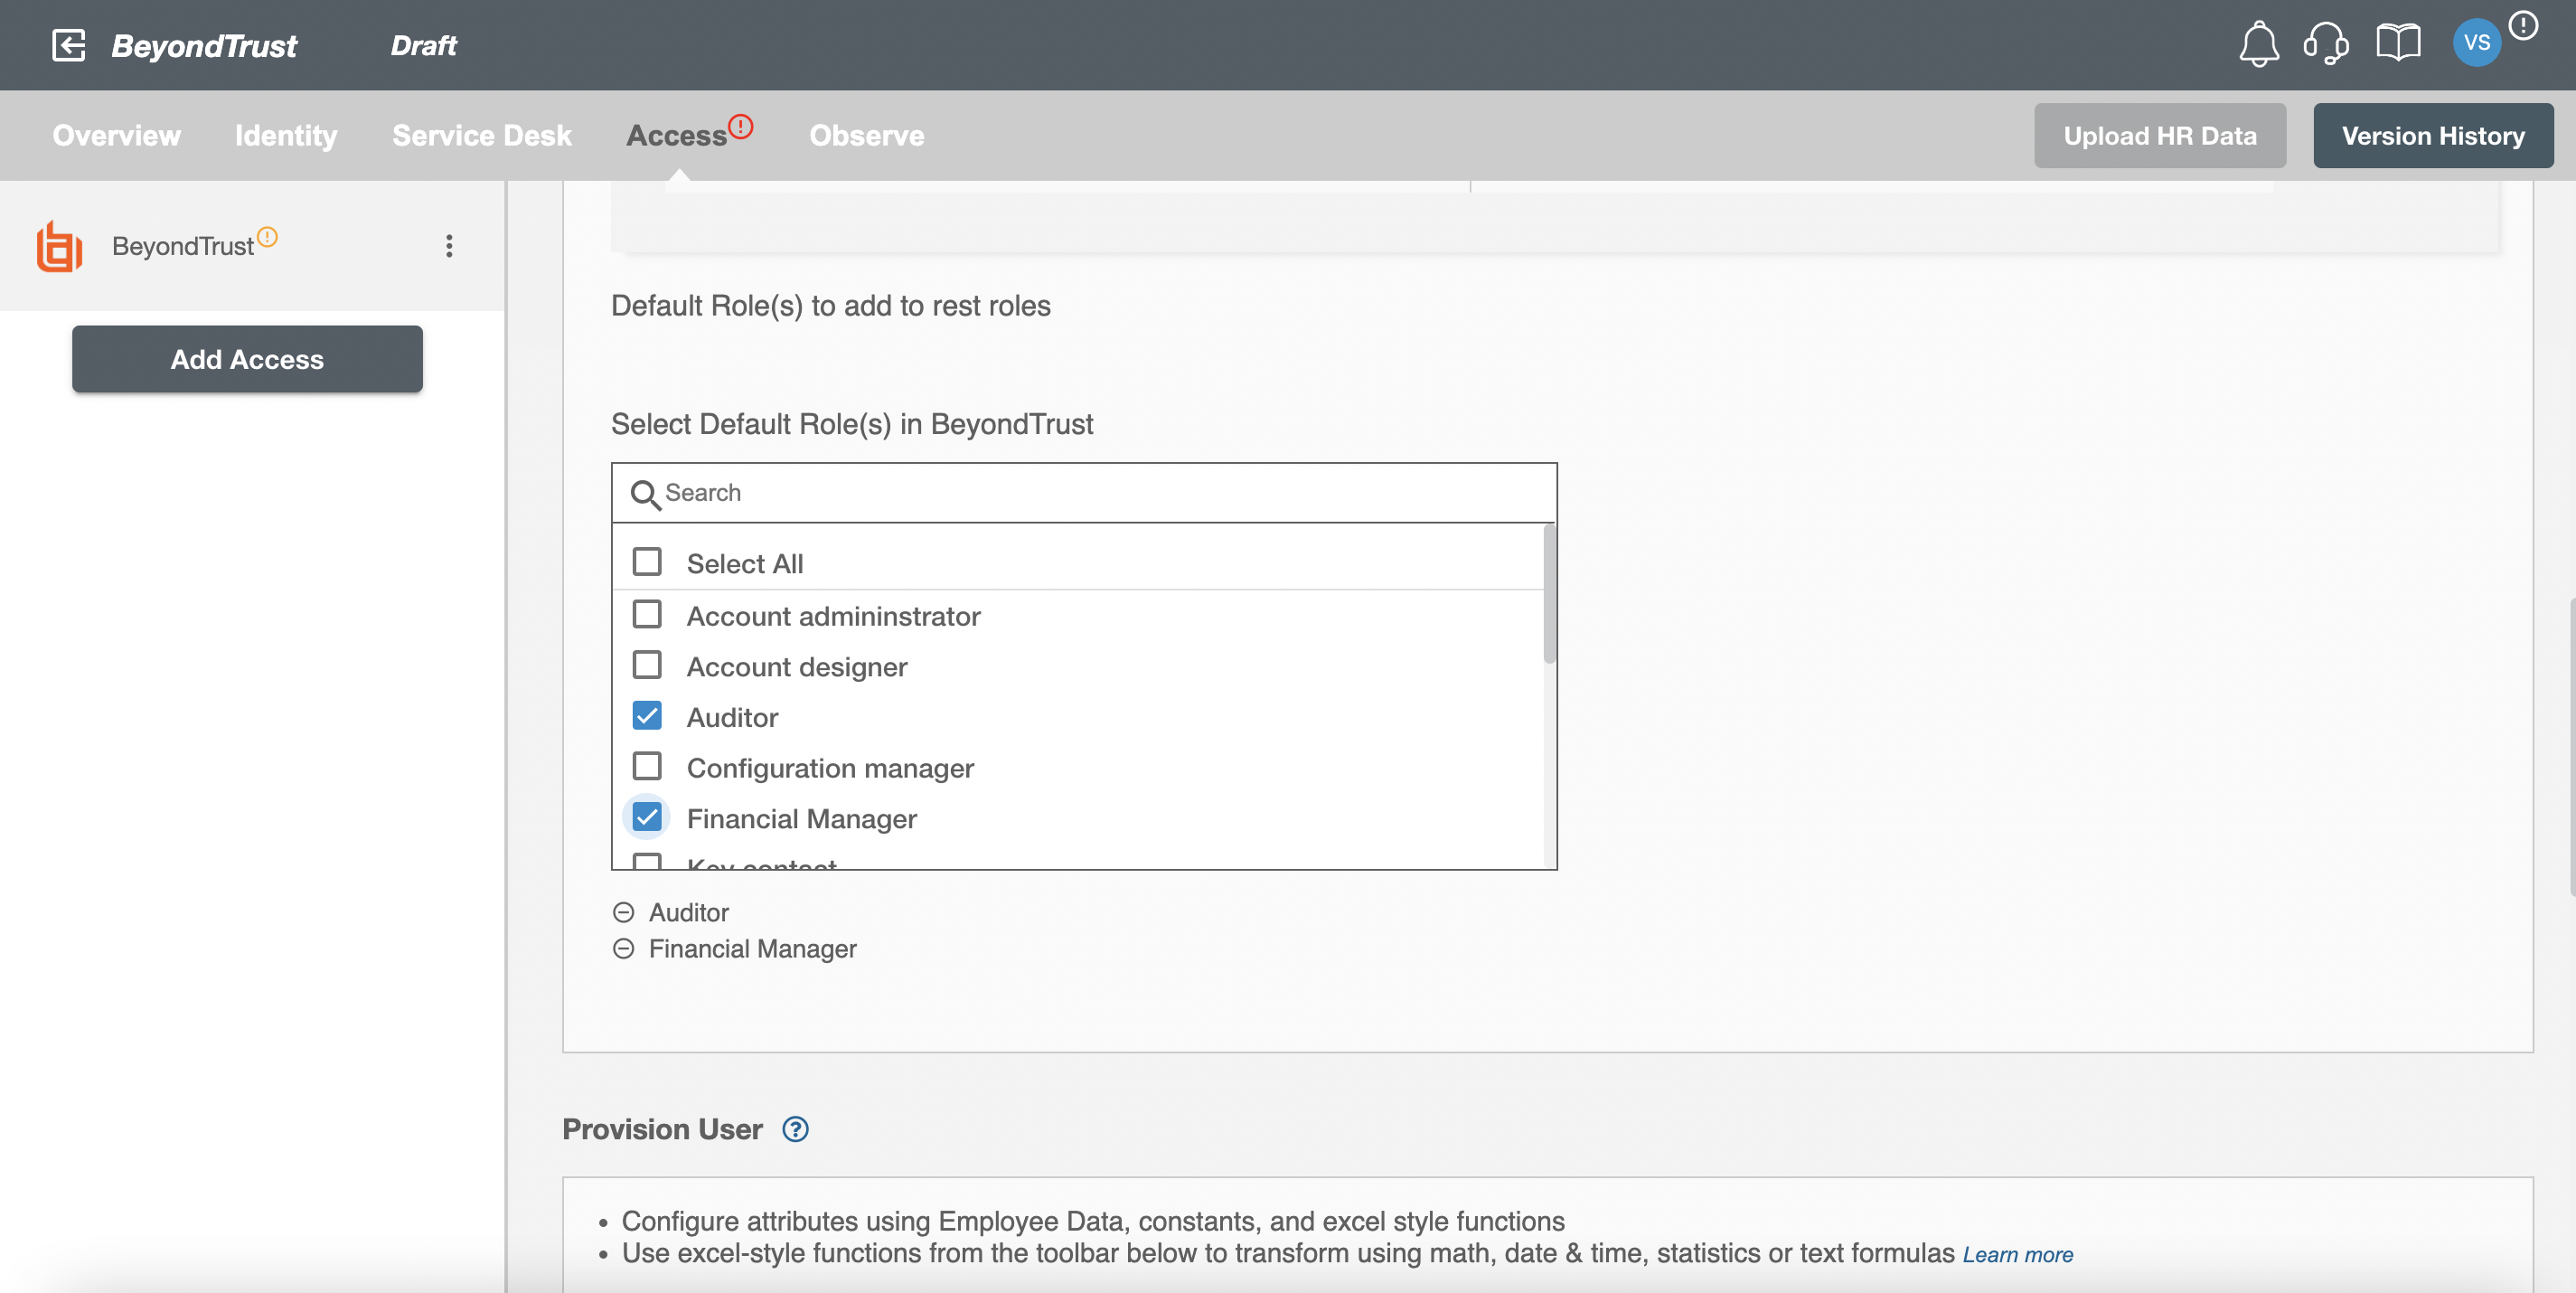Open the documentation book icon
This screenshot has height=1293, width=2576.
point(2398,43)
